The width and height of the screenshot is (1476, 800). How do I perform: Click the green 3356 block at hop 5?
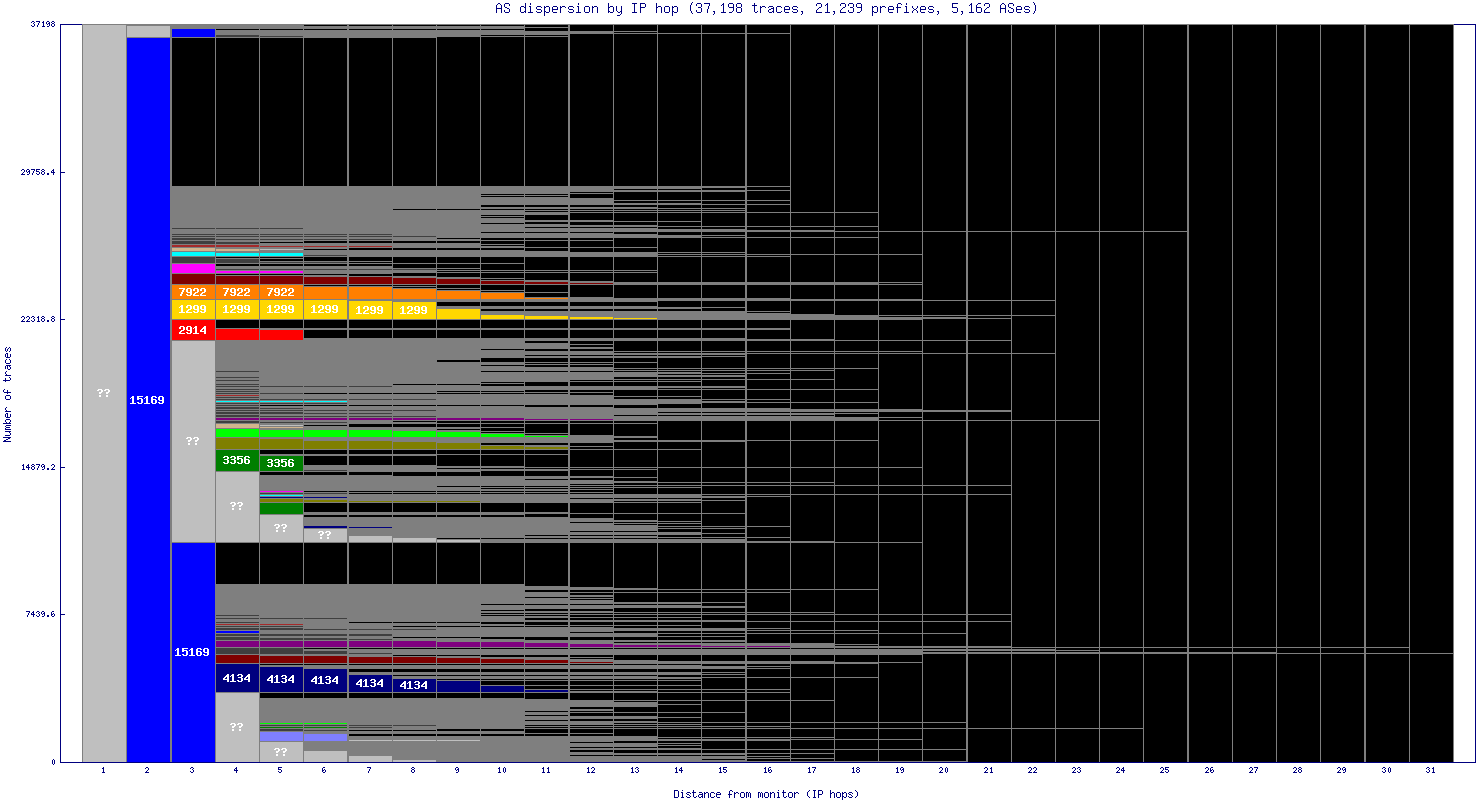[281, 463]
